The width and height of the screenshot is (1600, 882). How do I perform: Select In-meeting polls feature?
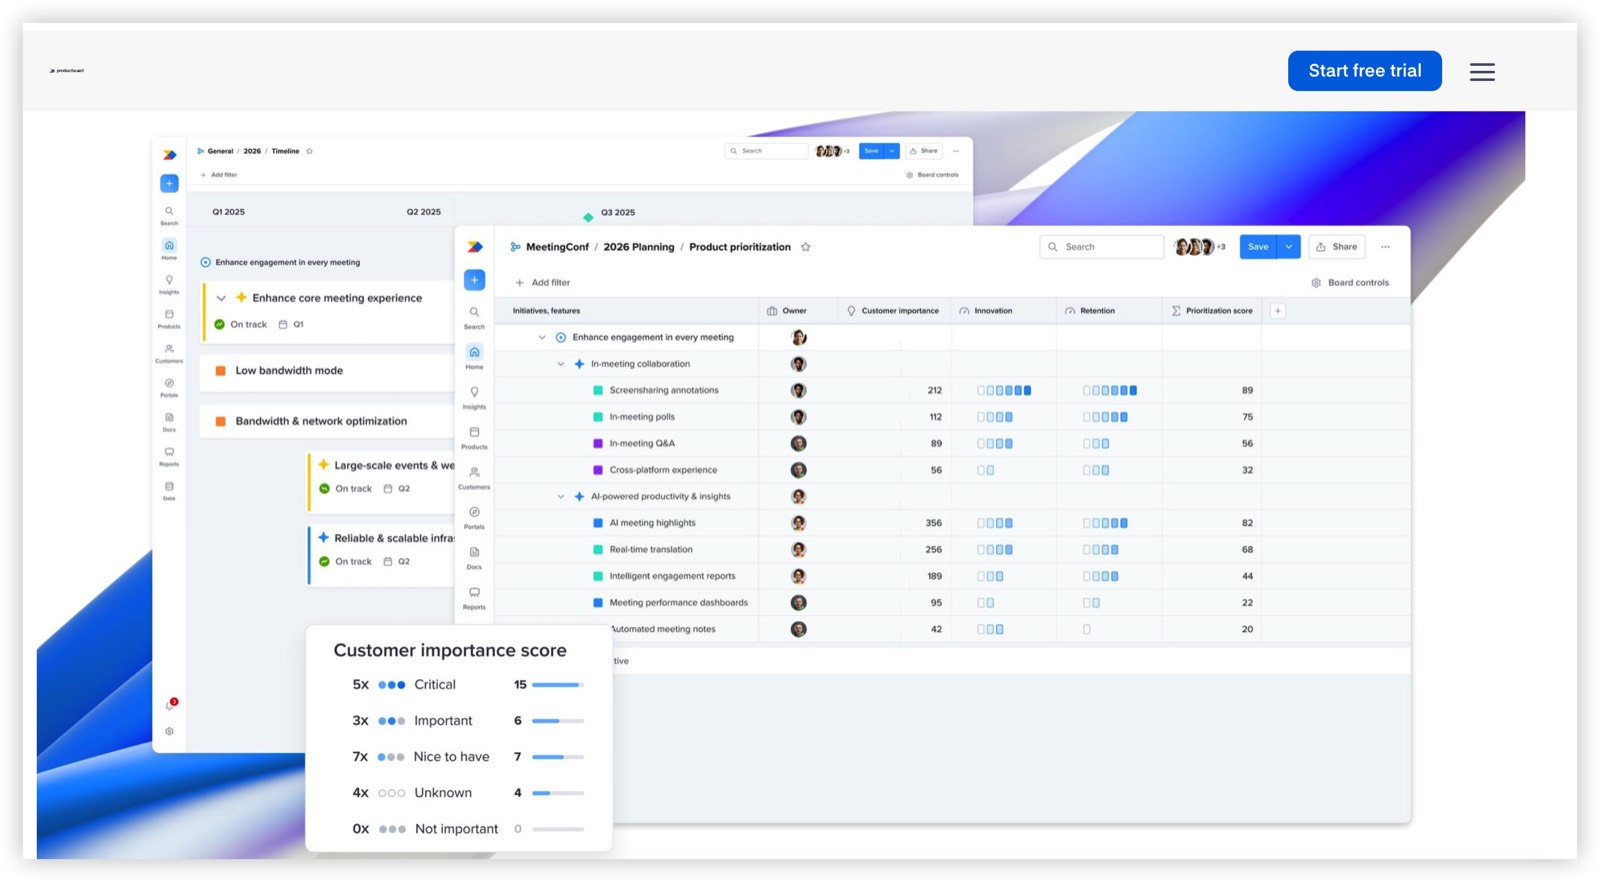(642, 417)
